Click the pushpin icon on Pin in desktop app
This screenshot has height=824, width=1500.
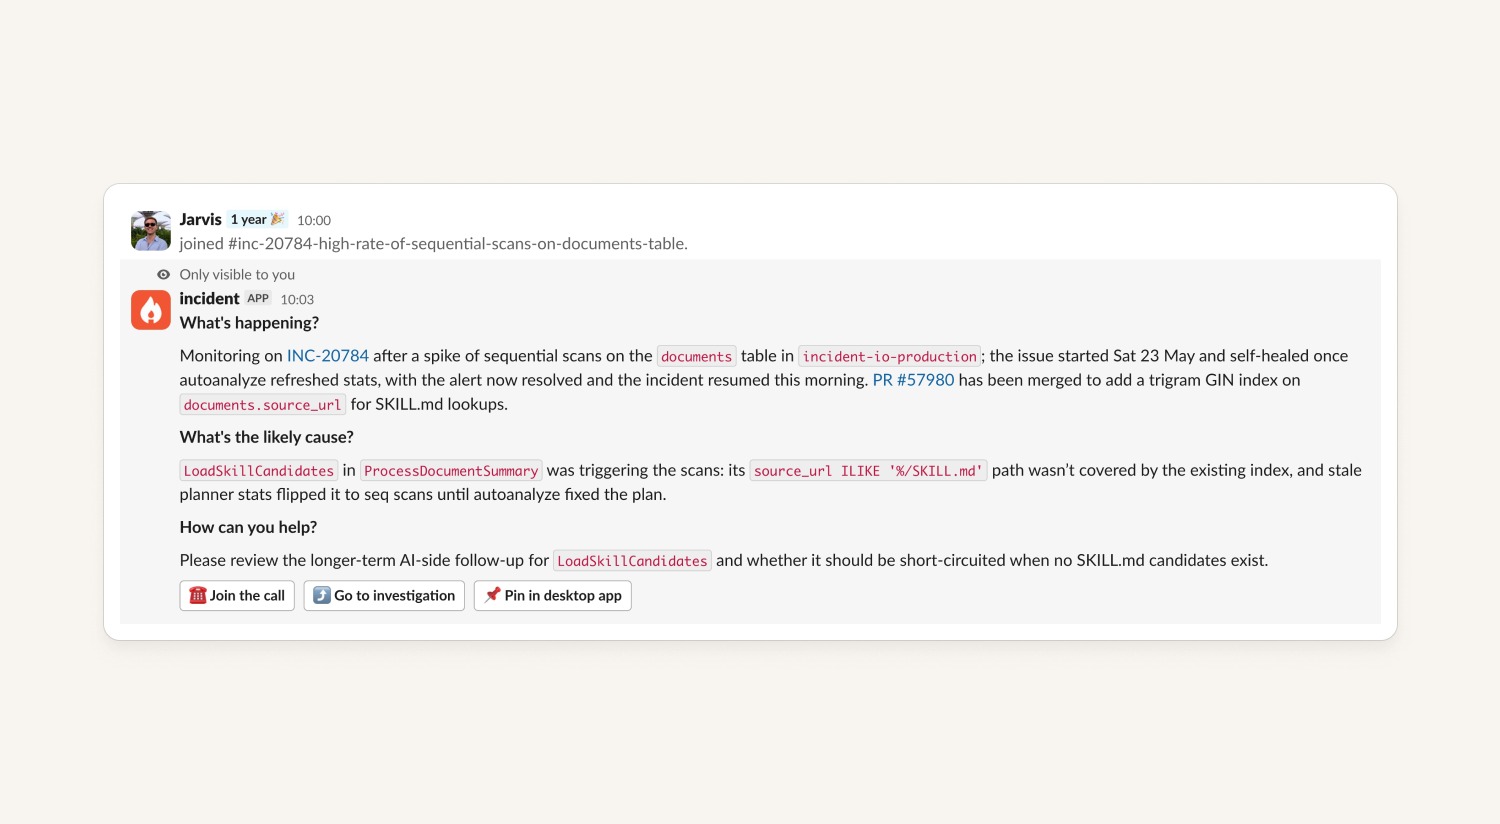click(x=492, y=595)
